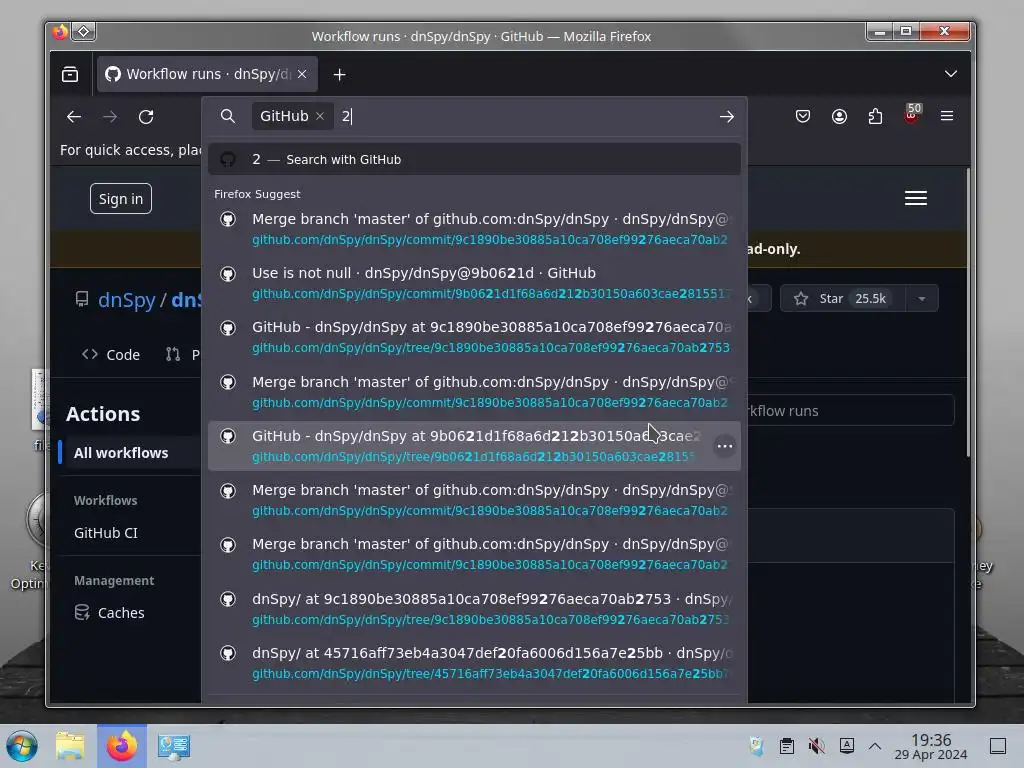Click the forward navigation arrow
This screenshot has height=768, width=1024.
110,116
